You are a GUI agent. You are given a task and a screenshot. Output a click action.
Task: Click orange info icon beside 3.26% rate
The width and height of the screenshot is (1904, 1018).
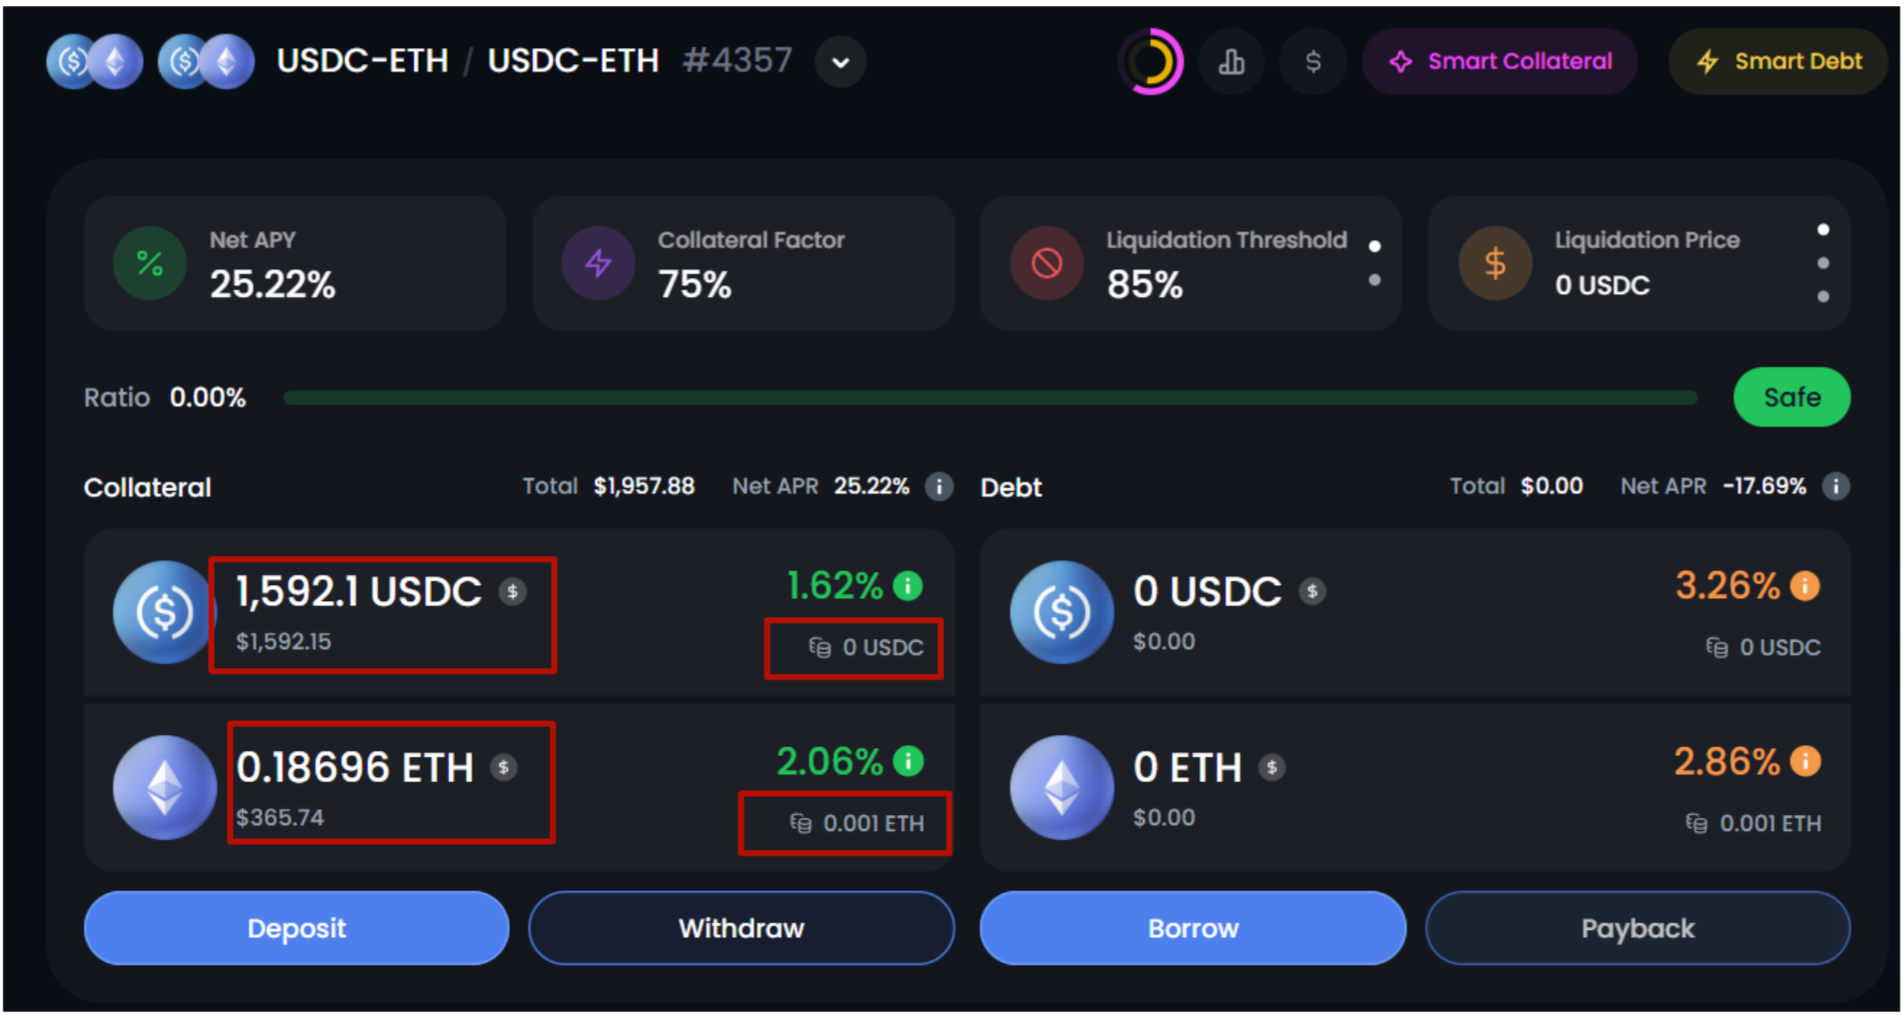click(1805, 586)
